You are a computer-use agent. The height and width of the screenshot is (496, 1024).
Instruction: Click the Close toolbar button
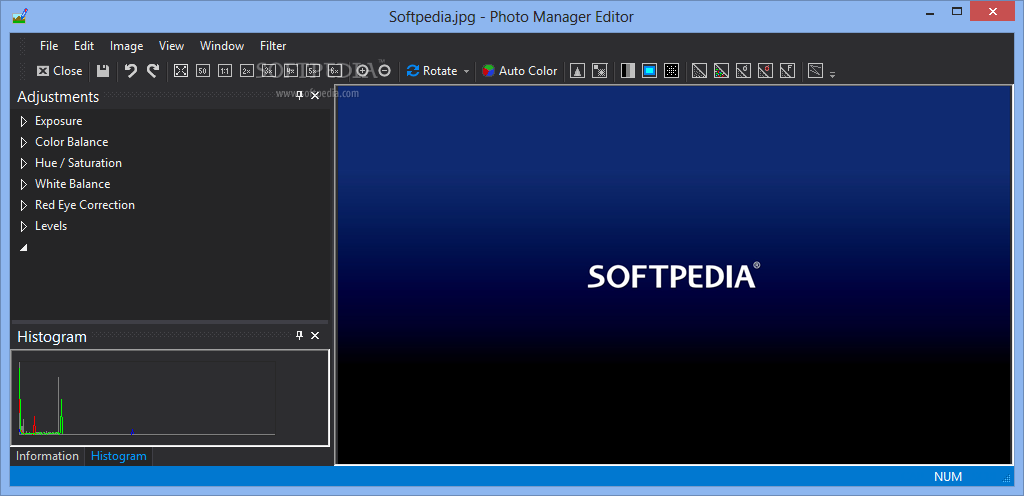pyautogui.click(x=59, y=70)
